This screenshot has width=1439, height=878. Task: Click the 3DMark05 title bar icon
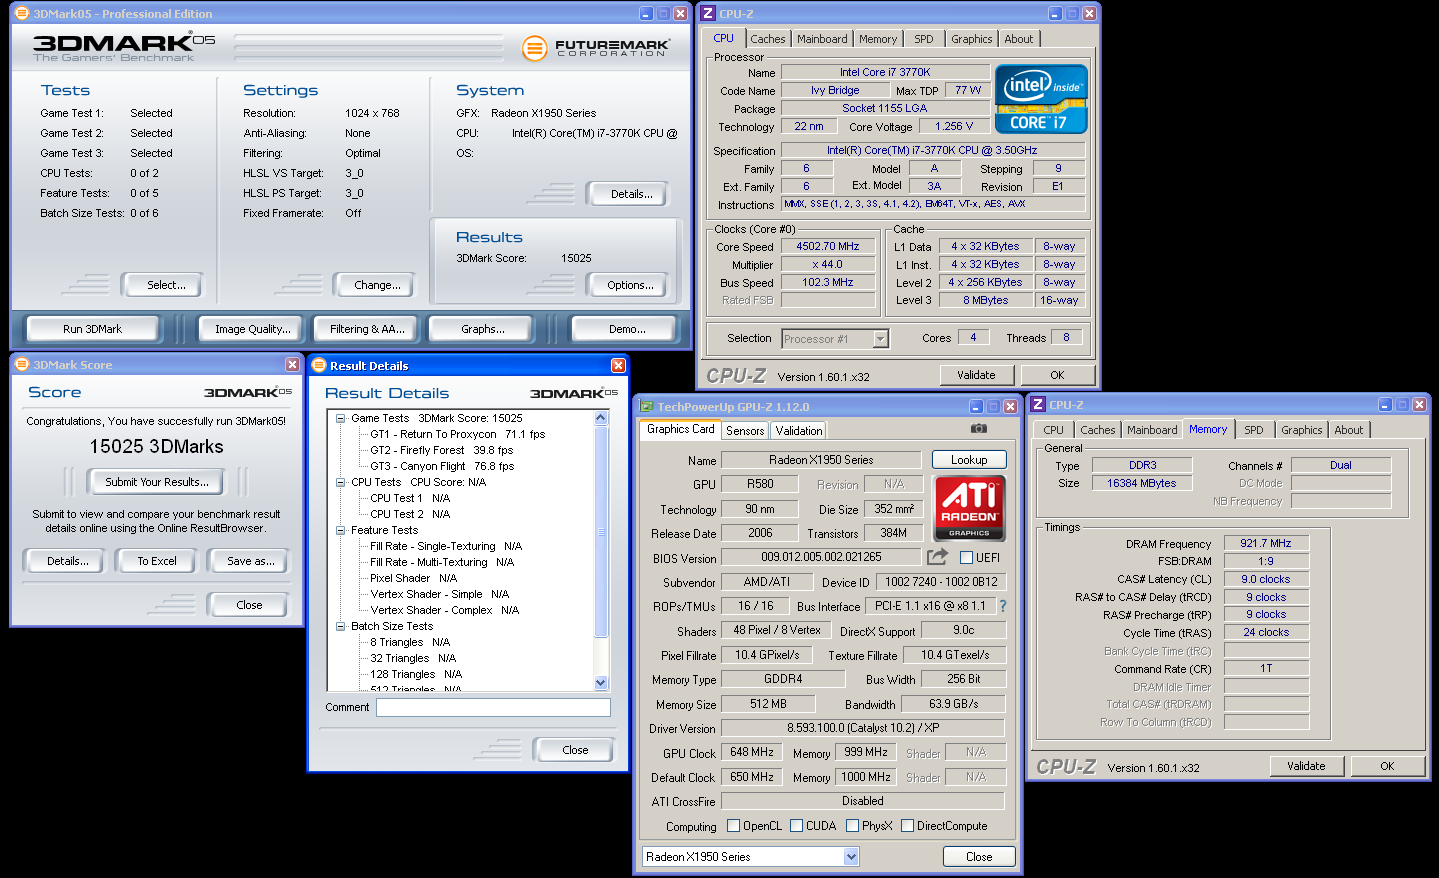point(22,14)
